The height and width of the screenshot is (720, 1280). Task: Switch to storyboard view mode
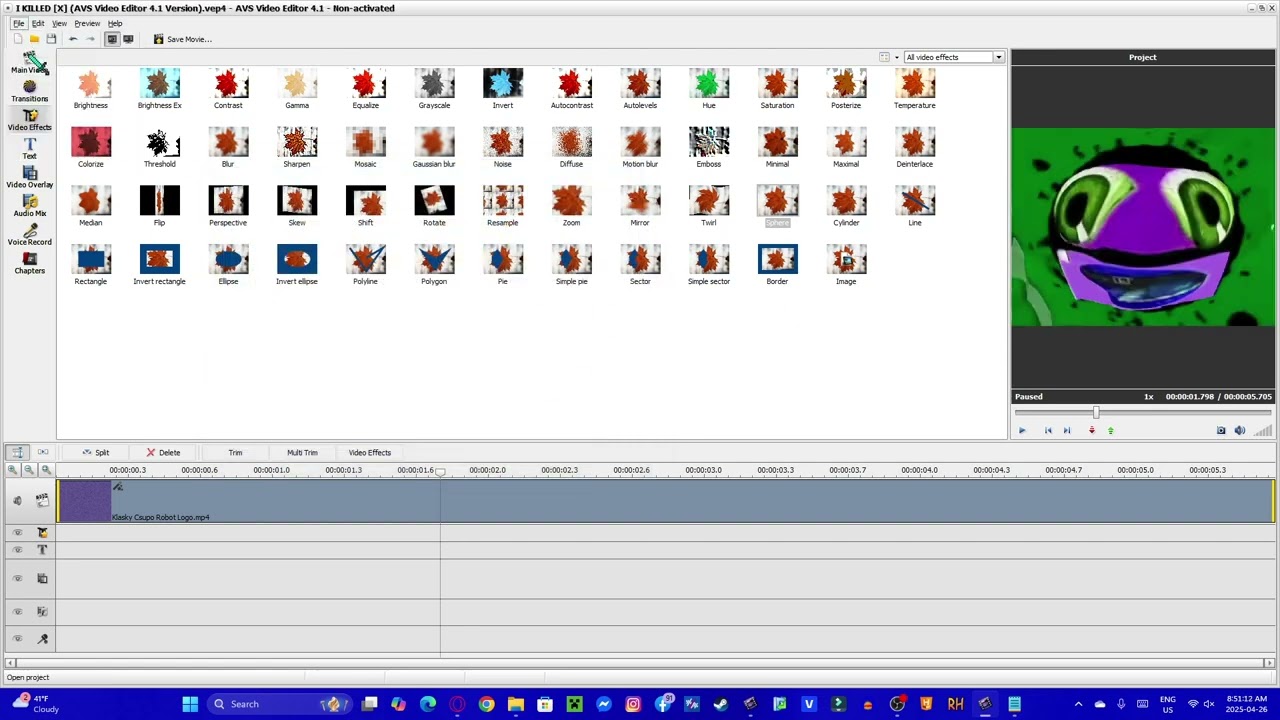coord(43,452)
